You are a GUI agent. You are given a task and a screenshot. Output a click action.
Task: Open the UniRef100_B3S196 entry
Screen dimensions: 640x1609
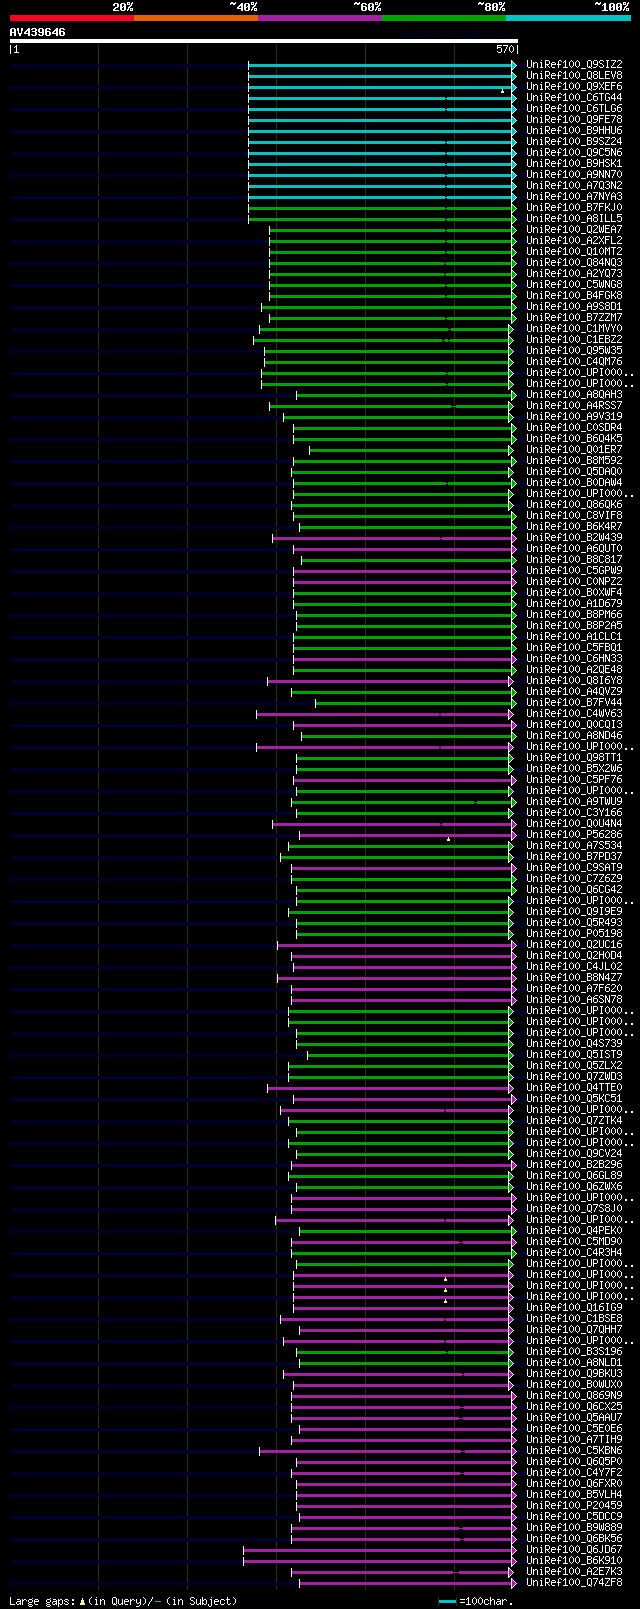click(574, 1352)
